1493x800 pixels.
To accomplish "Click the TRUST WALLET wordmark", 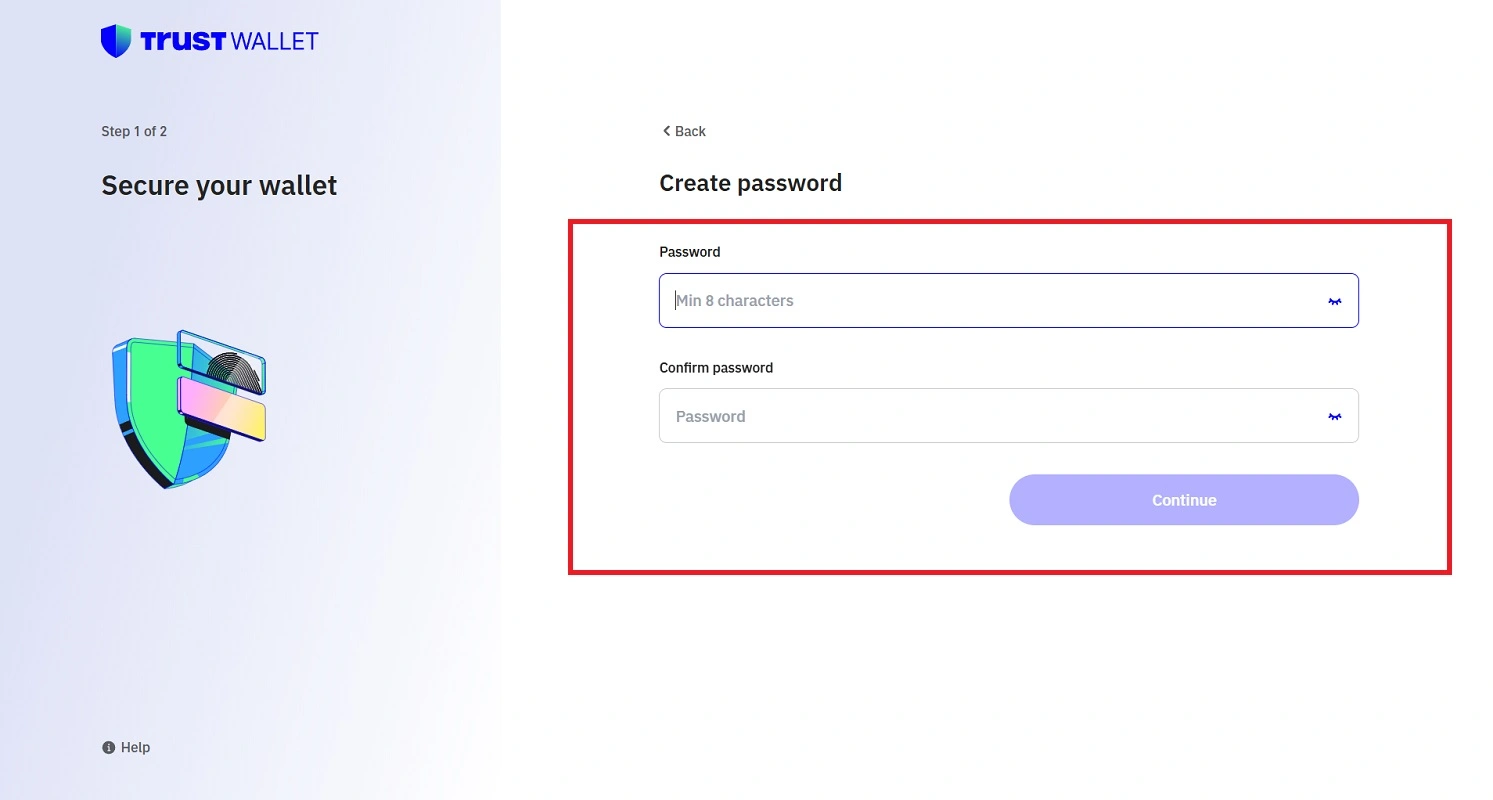I will pyautogui.click(x=232, y=40).
